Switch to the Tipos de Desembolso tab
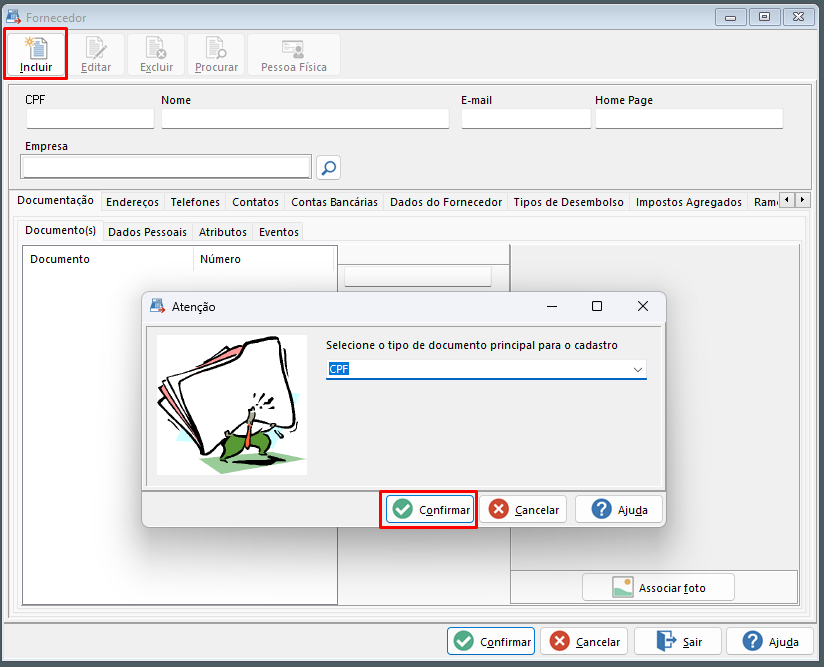Screen dimensions: 824x667 click(568, 202)
